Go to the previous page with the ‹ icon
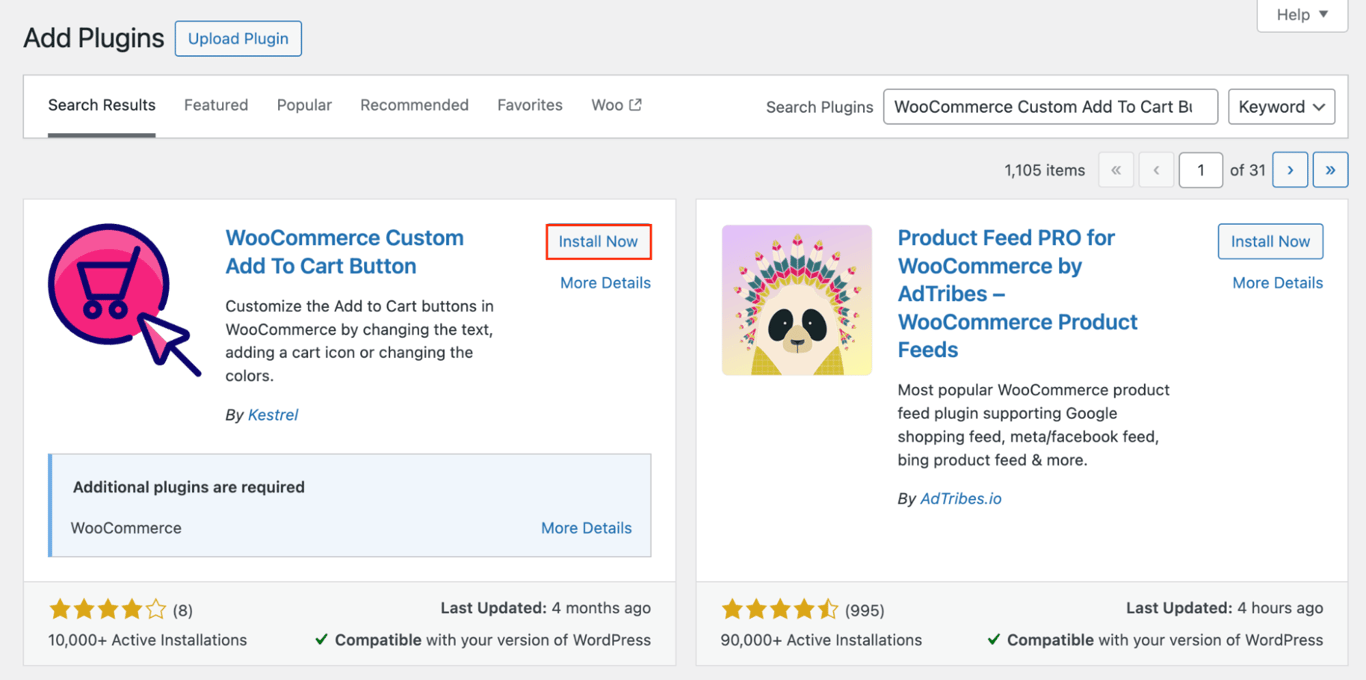The width and height of the screenshot is (1366, 680). tap(1156, 169)
